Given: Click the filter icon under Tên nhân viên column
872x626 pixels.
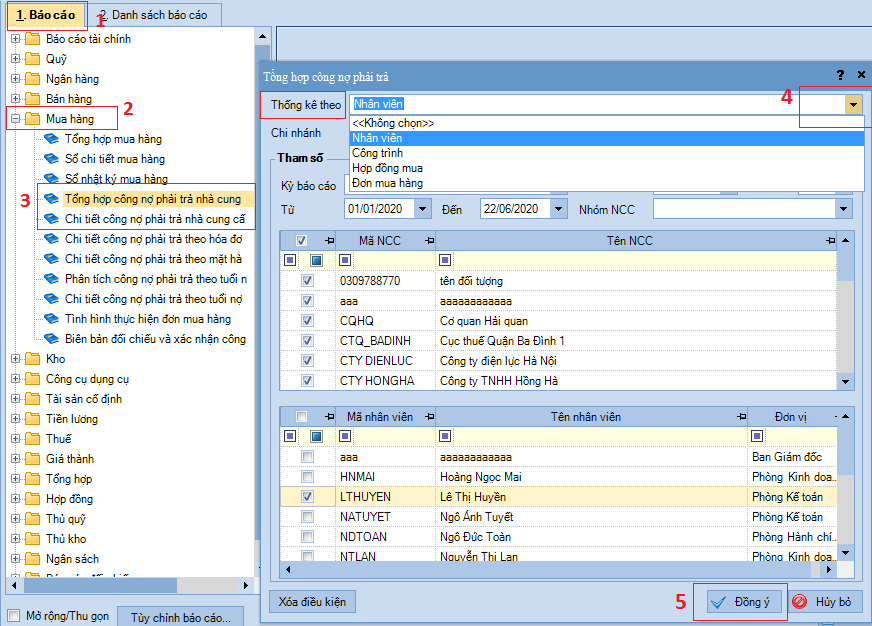Looking at the screenshot, I should [x=444, y=436].
